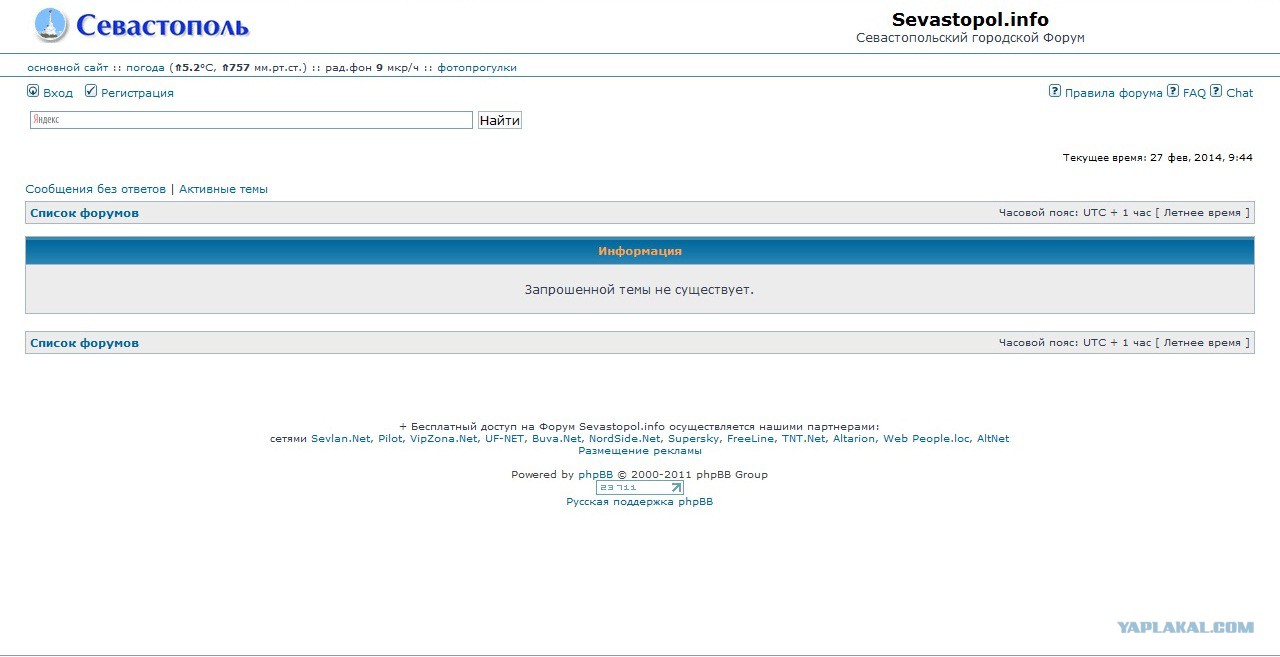Open основной сайт link
The height and width of the screenshot is (657, 1280).
(x=68, y=68)
